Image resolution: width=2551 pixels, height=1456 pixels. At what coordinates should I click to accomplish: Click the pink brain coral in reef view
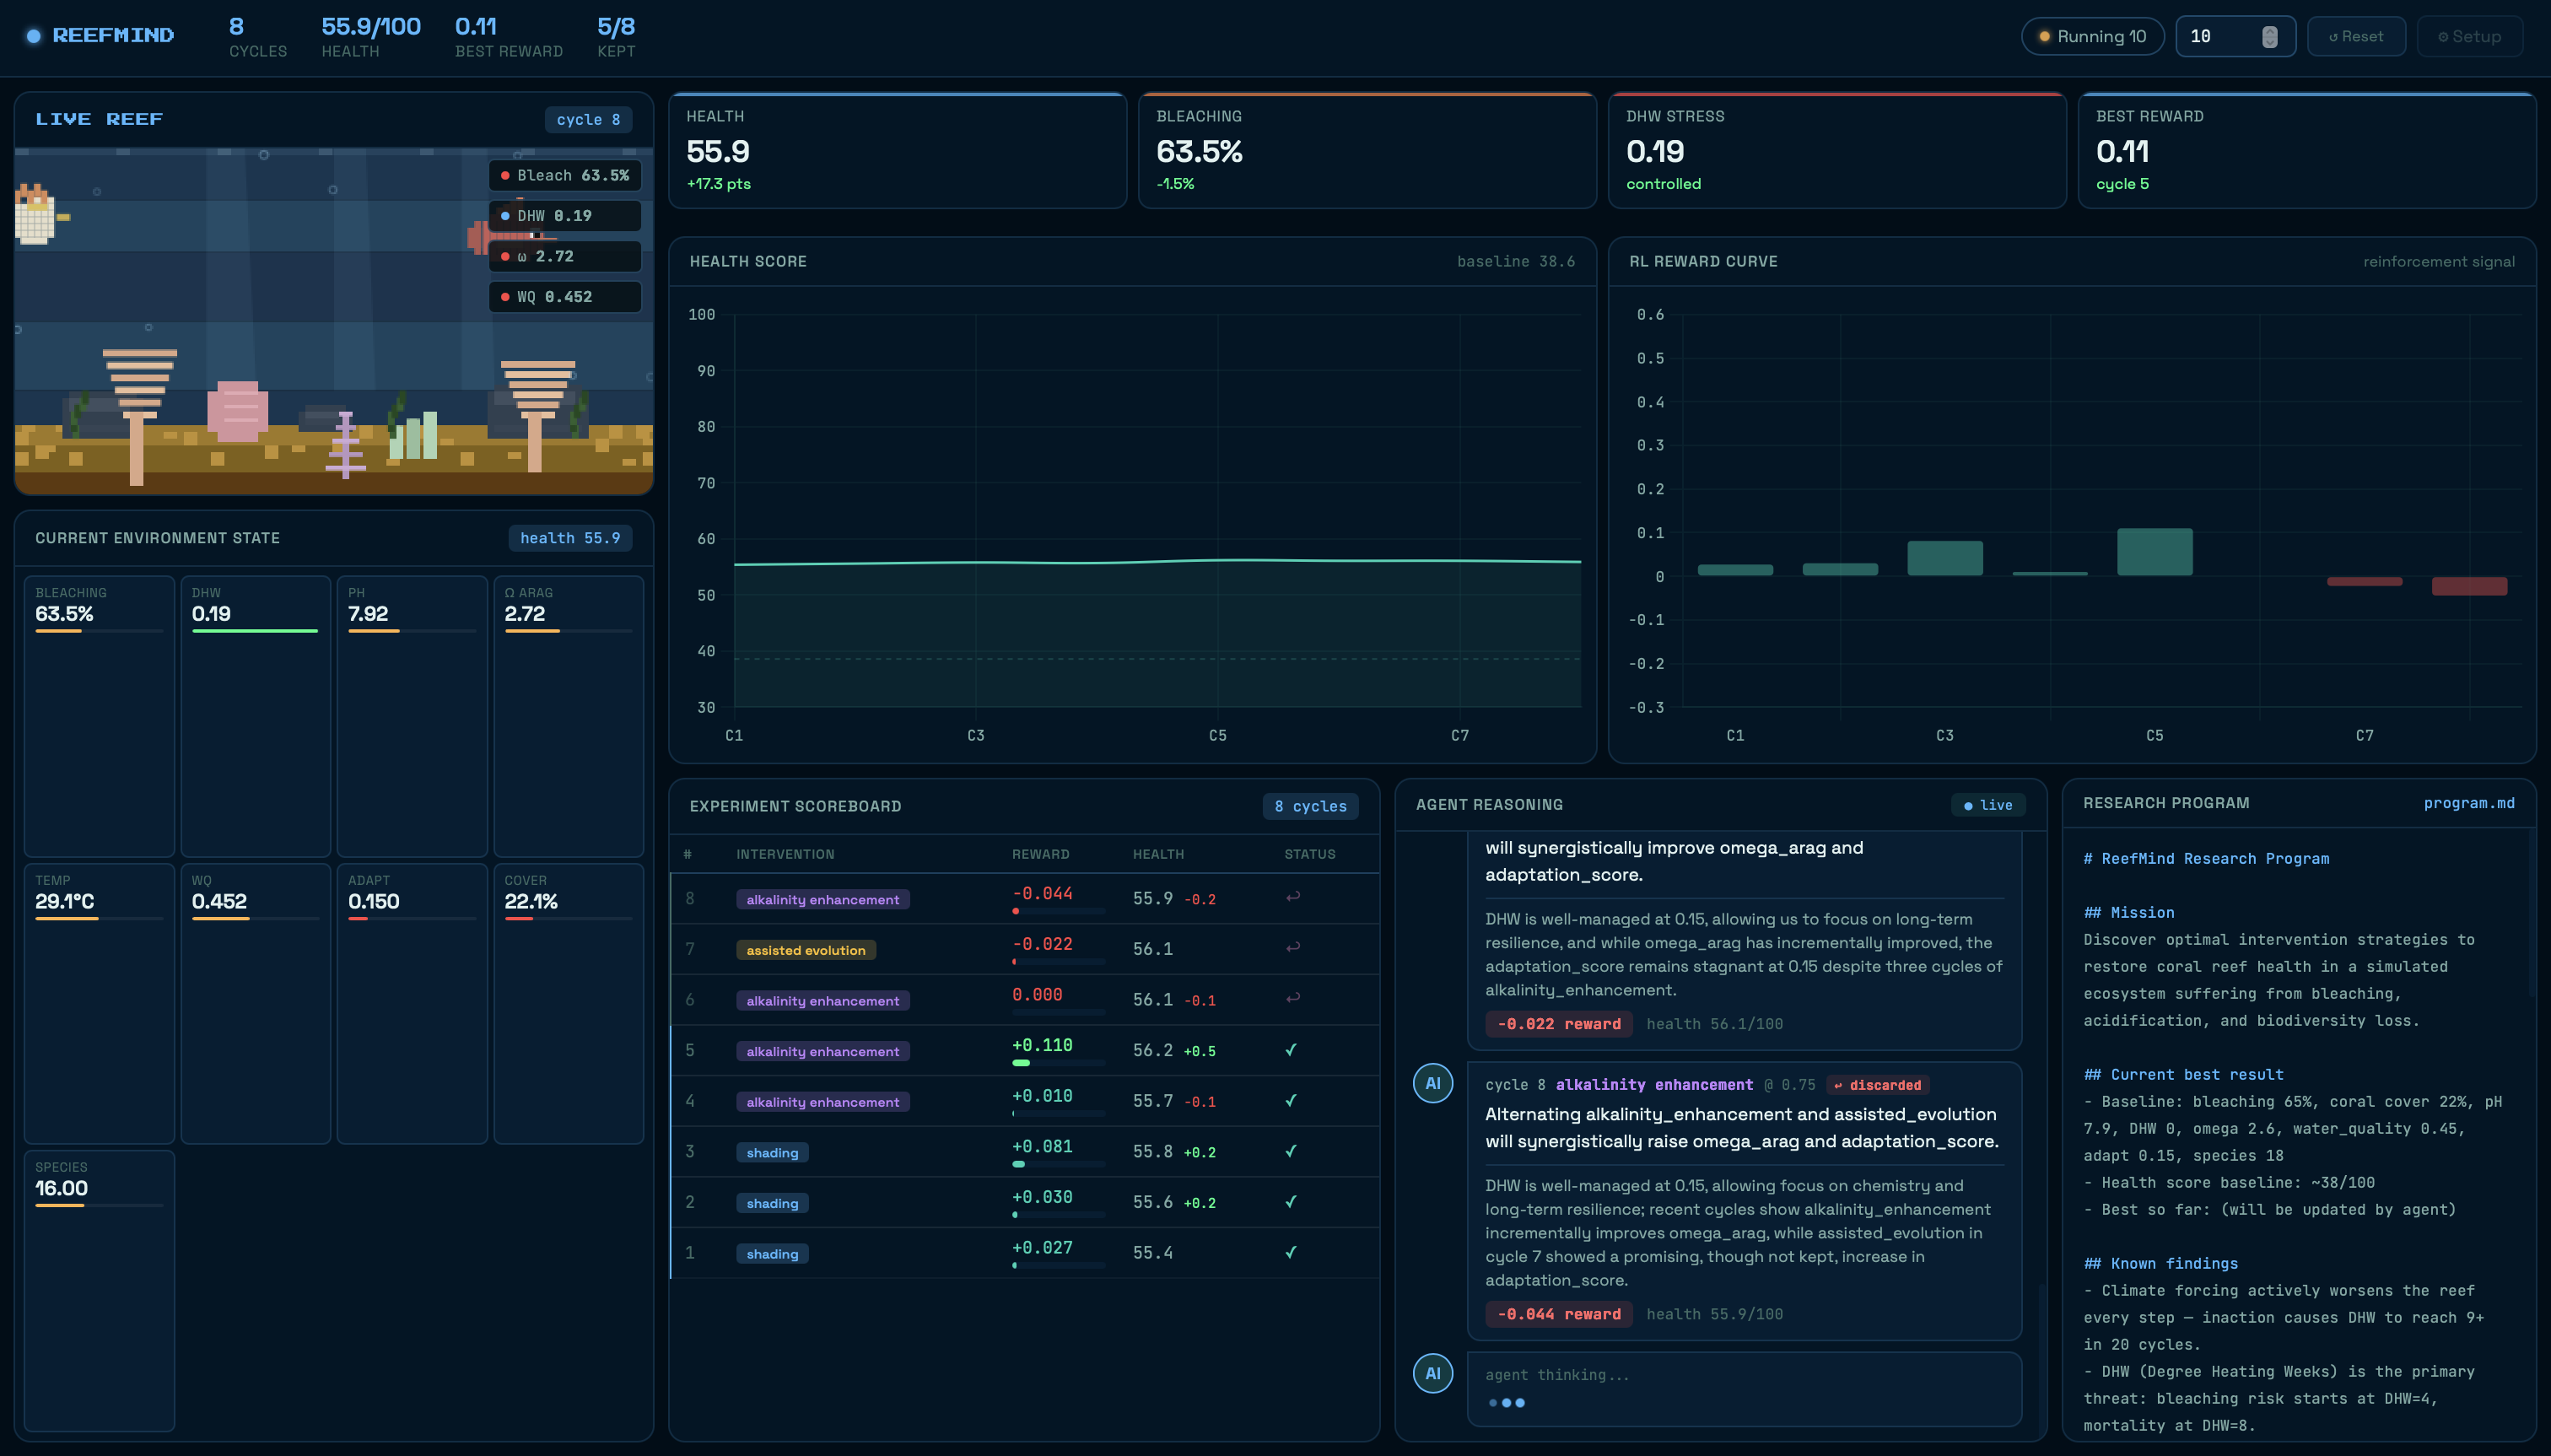pyautogui.click(x=237, y=411)
